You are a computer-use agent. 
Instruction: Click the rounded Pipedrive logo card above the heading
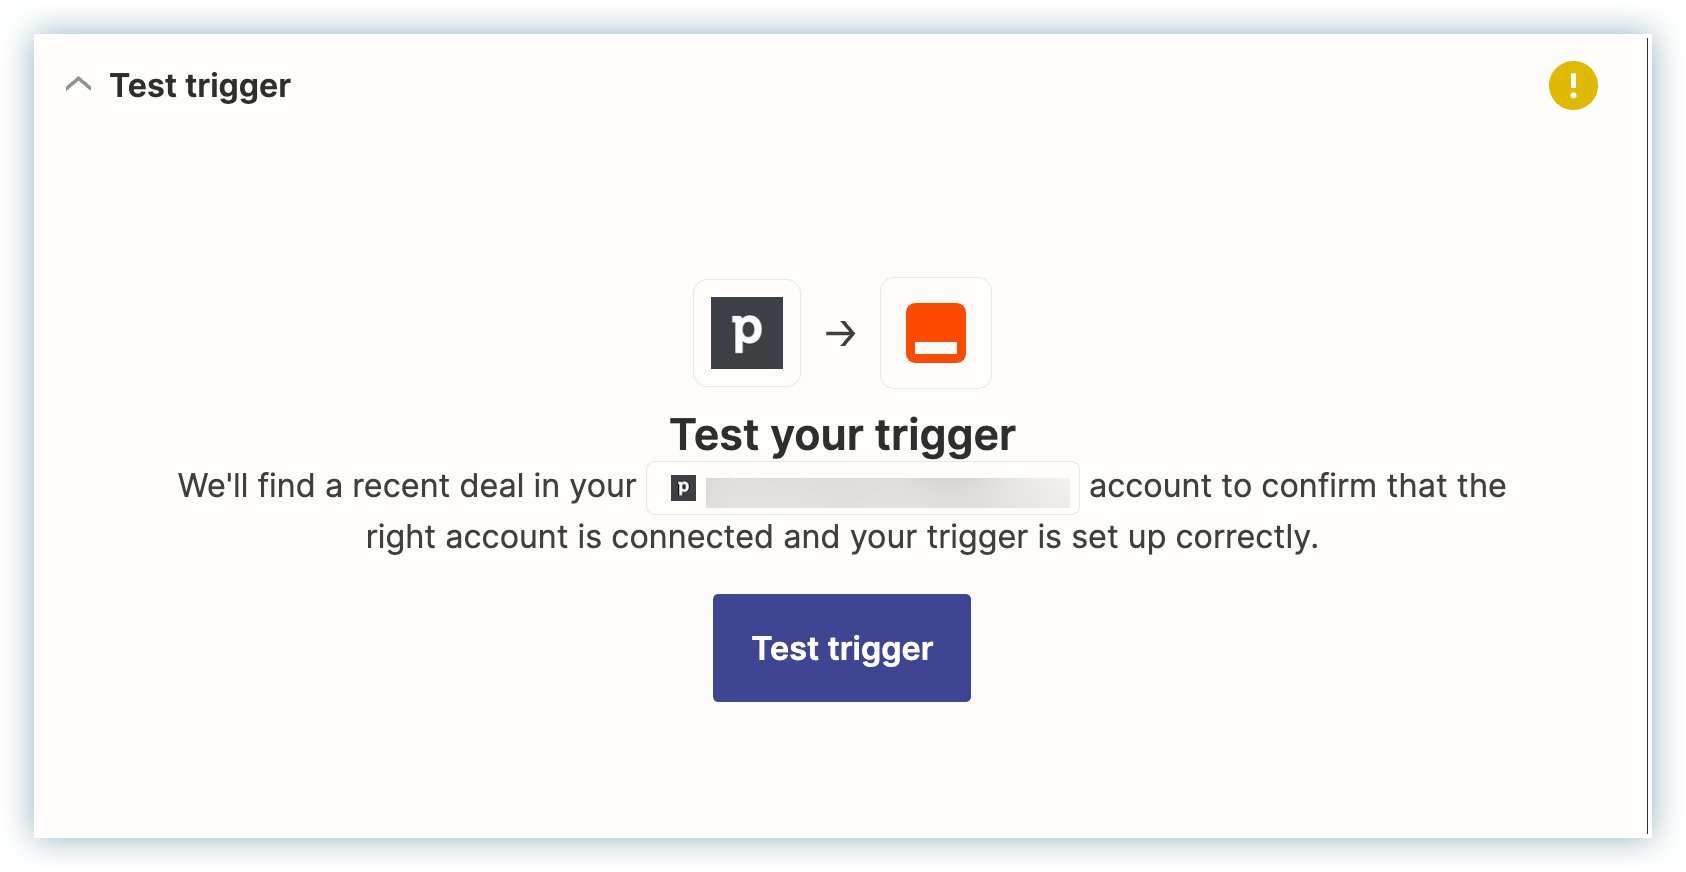coord(746,333)
